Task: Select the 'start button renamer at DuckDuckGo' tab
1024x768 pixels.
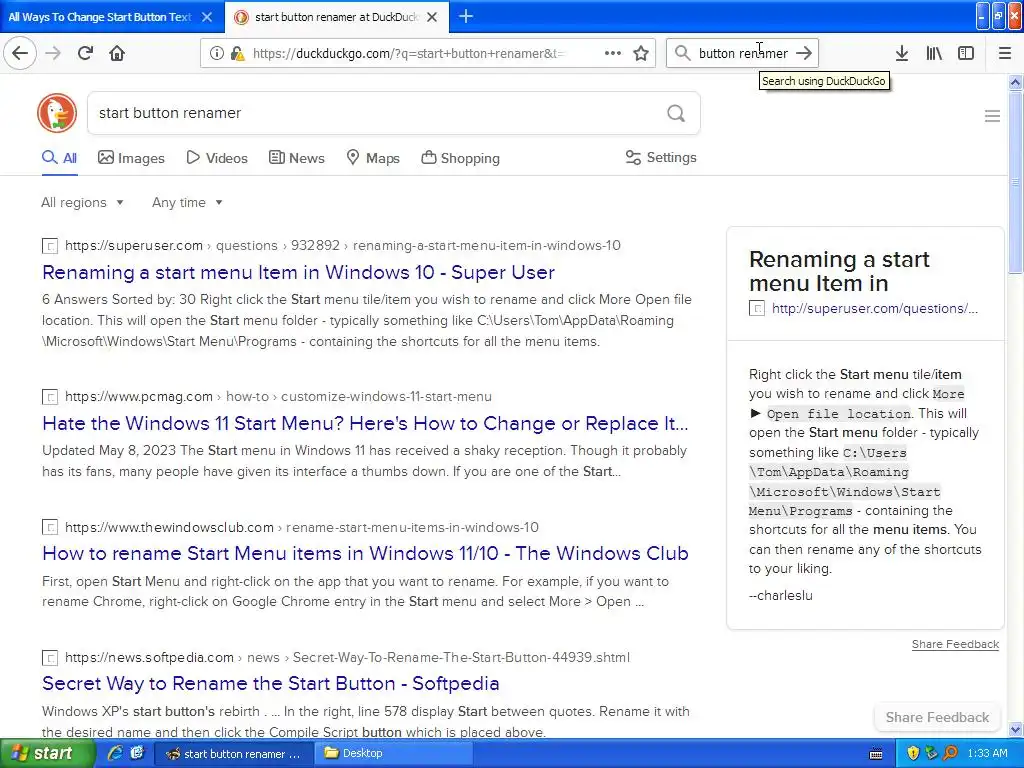Action: click(337, 17)
